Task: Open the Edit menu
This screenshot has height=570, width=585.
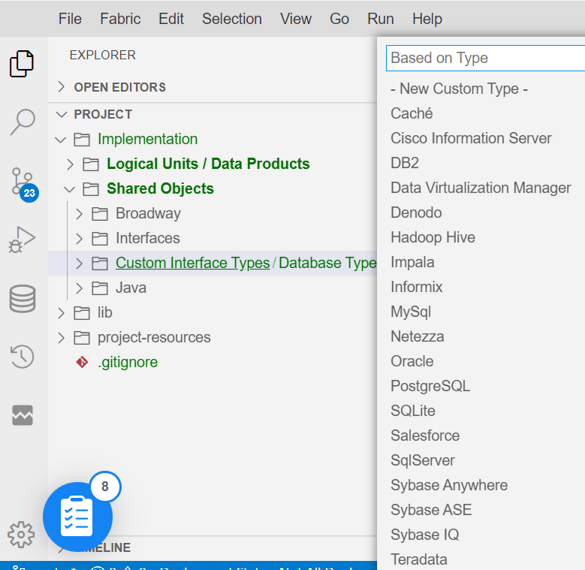Action: tap(171, 19)
